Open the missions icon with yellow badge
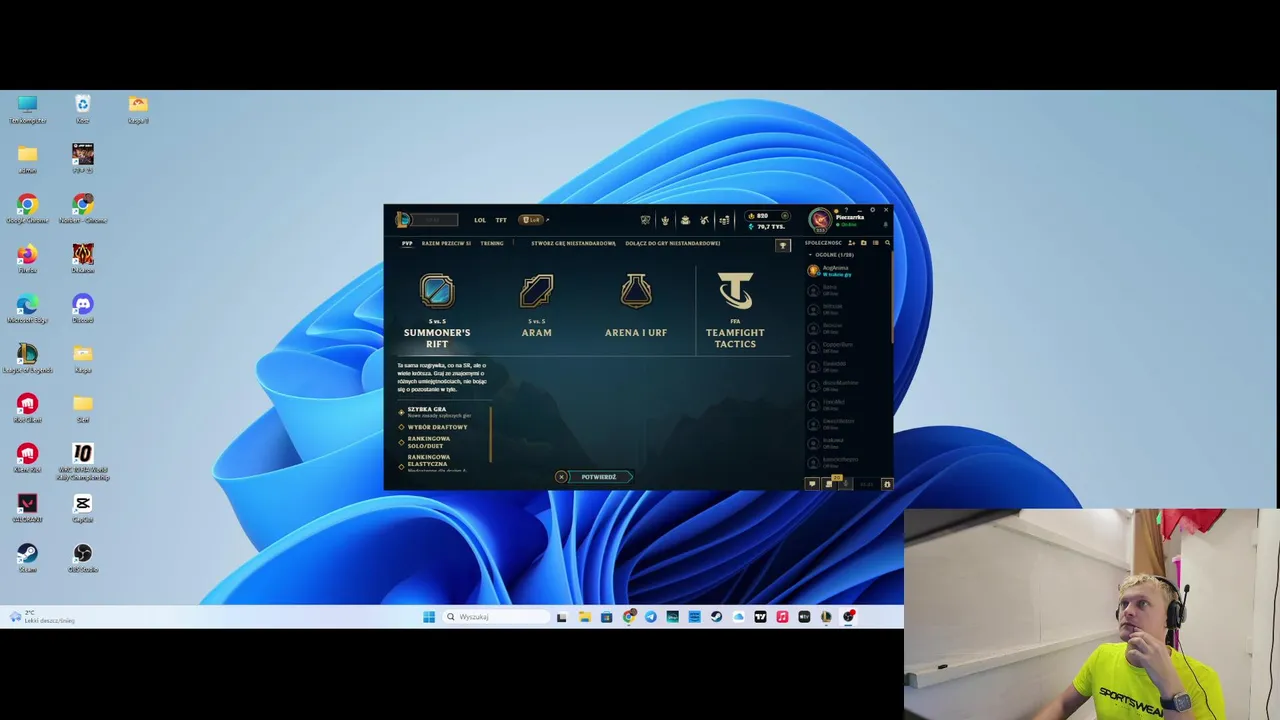This screenshot has height=720, width=1280. (829, 484)
